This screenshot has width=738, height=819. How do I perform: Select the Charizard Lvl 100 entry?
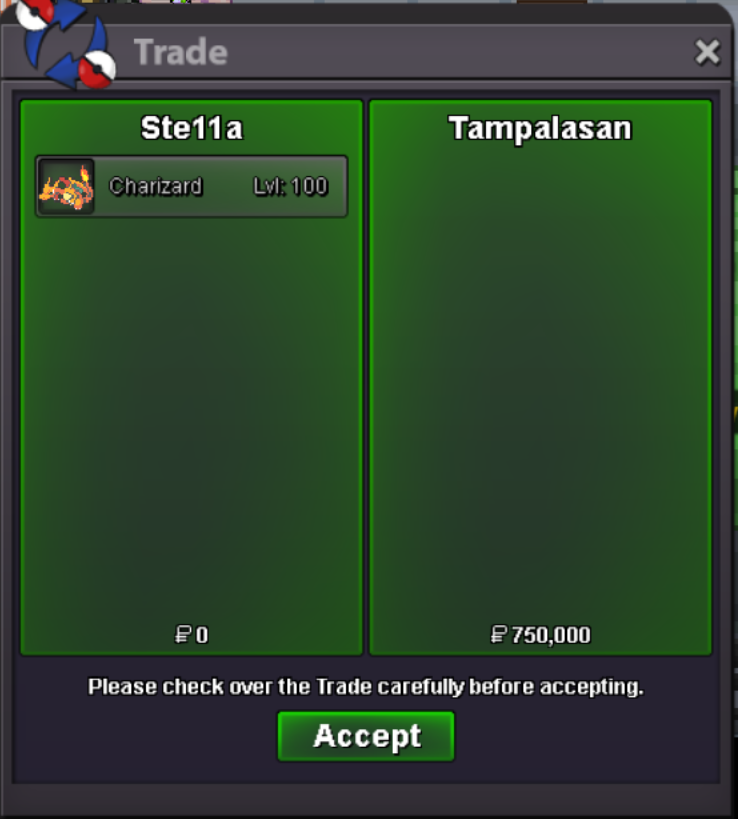click(x=191, y=186)
